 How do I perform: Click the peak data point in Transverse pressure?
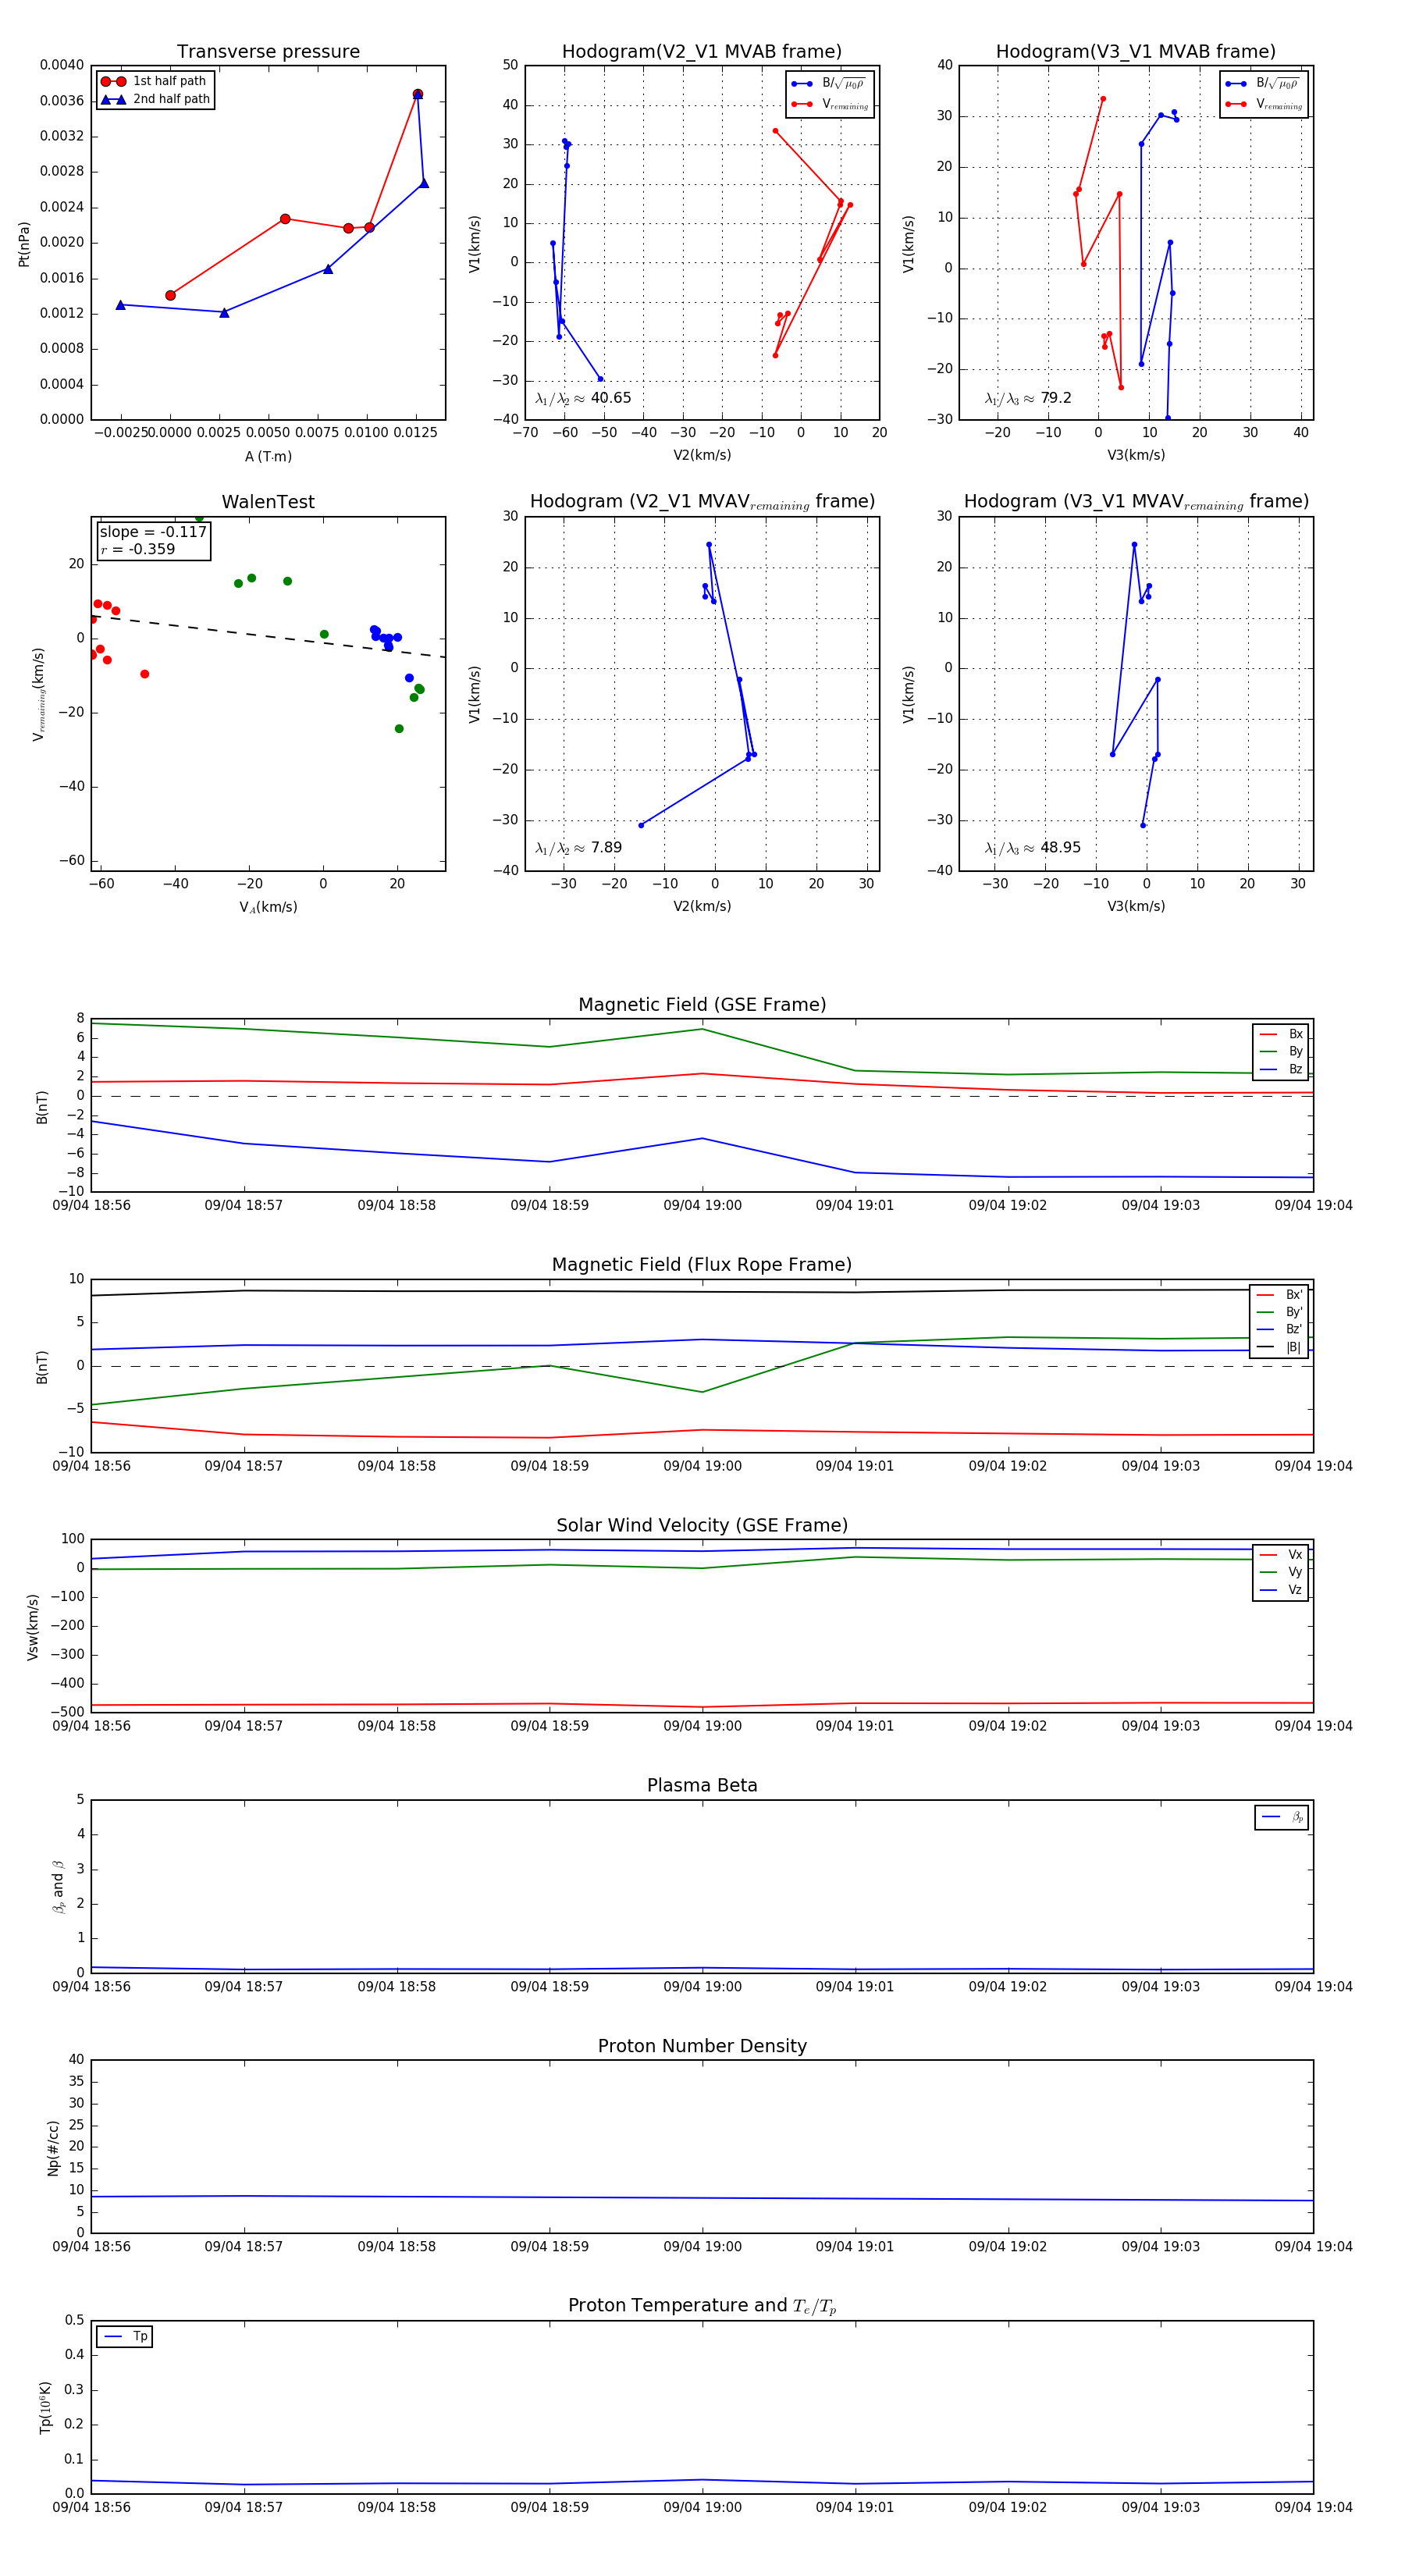tap(418, 94)
